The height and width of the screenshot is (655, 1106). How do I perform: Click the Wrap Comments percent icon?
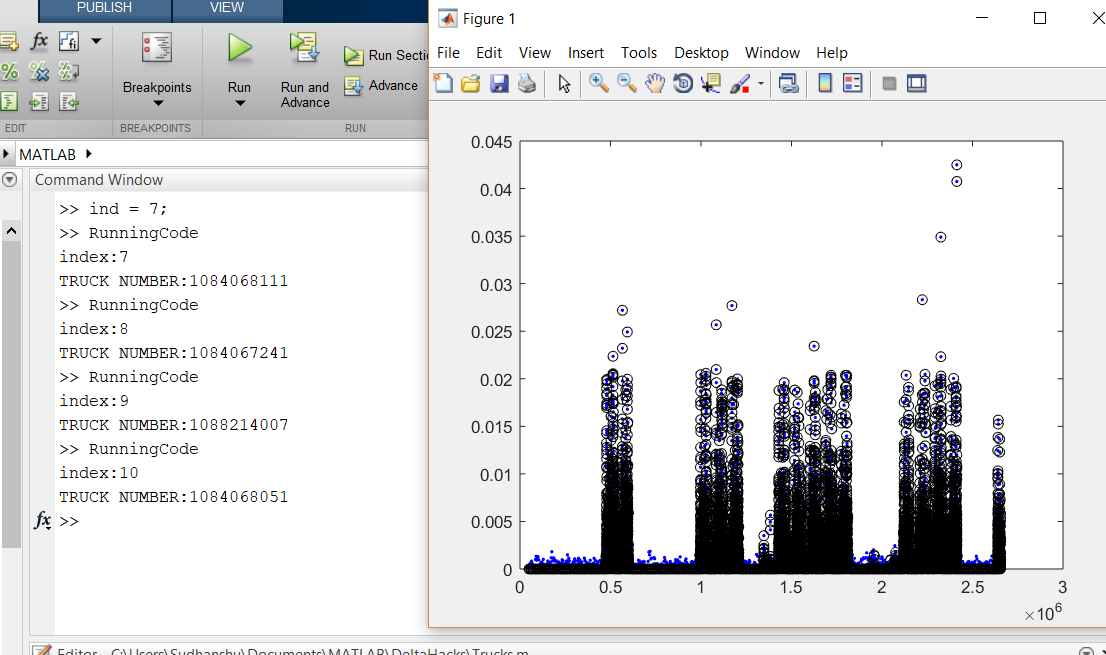click(68, 71)
